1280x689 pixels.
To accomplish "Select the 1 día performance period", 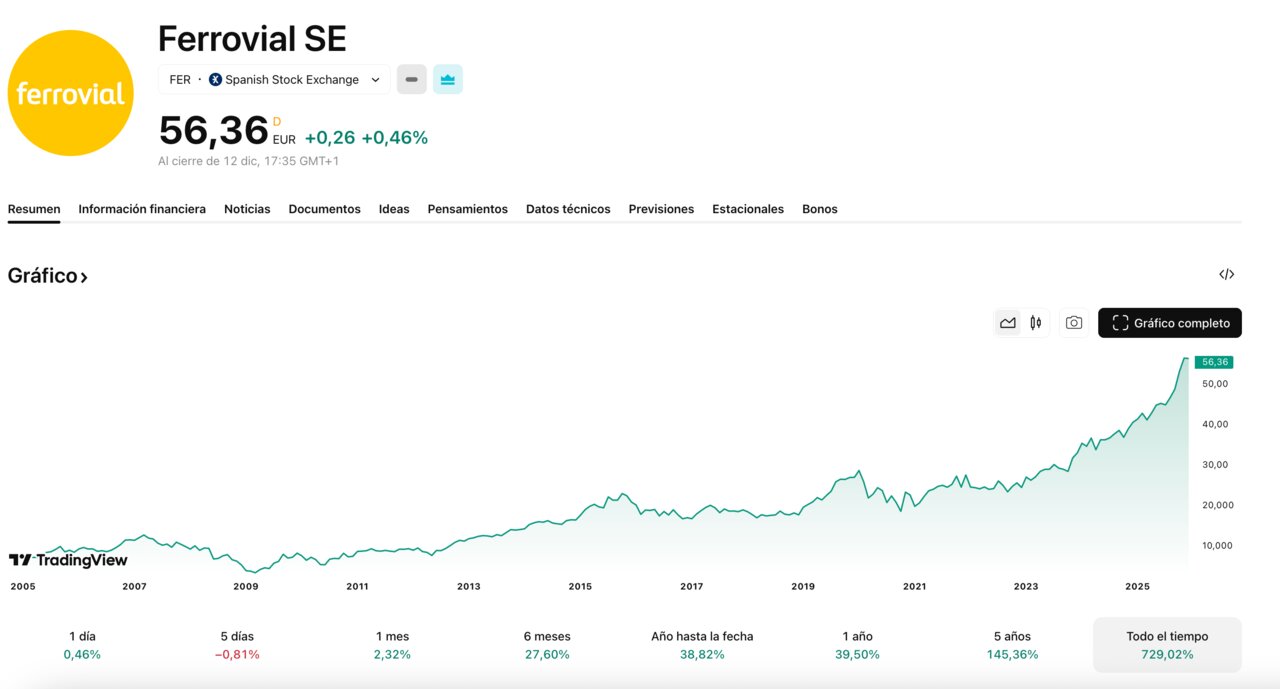I will pyautogui.click(x=81, y=644).
